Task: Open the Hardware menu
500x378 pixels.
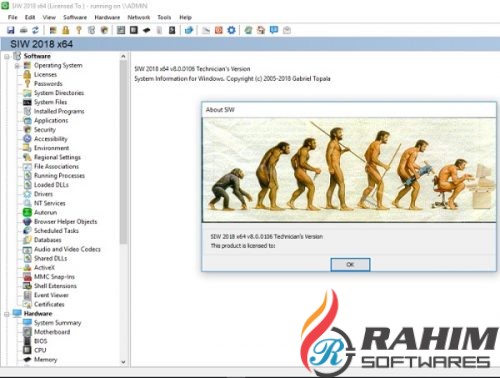Action: pos(107,17)
